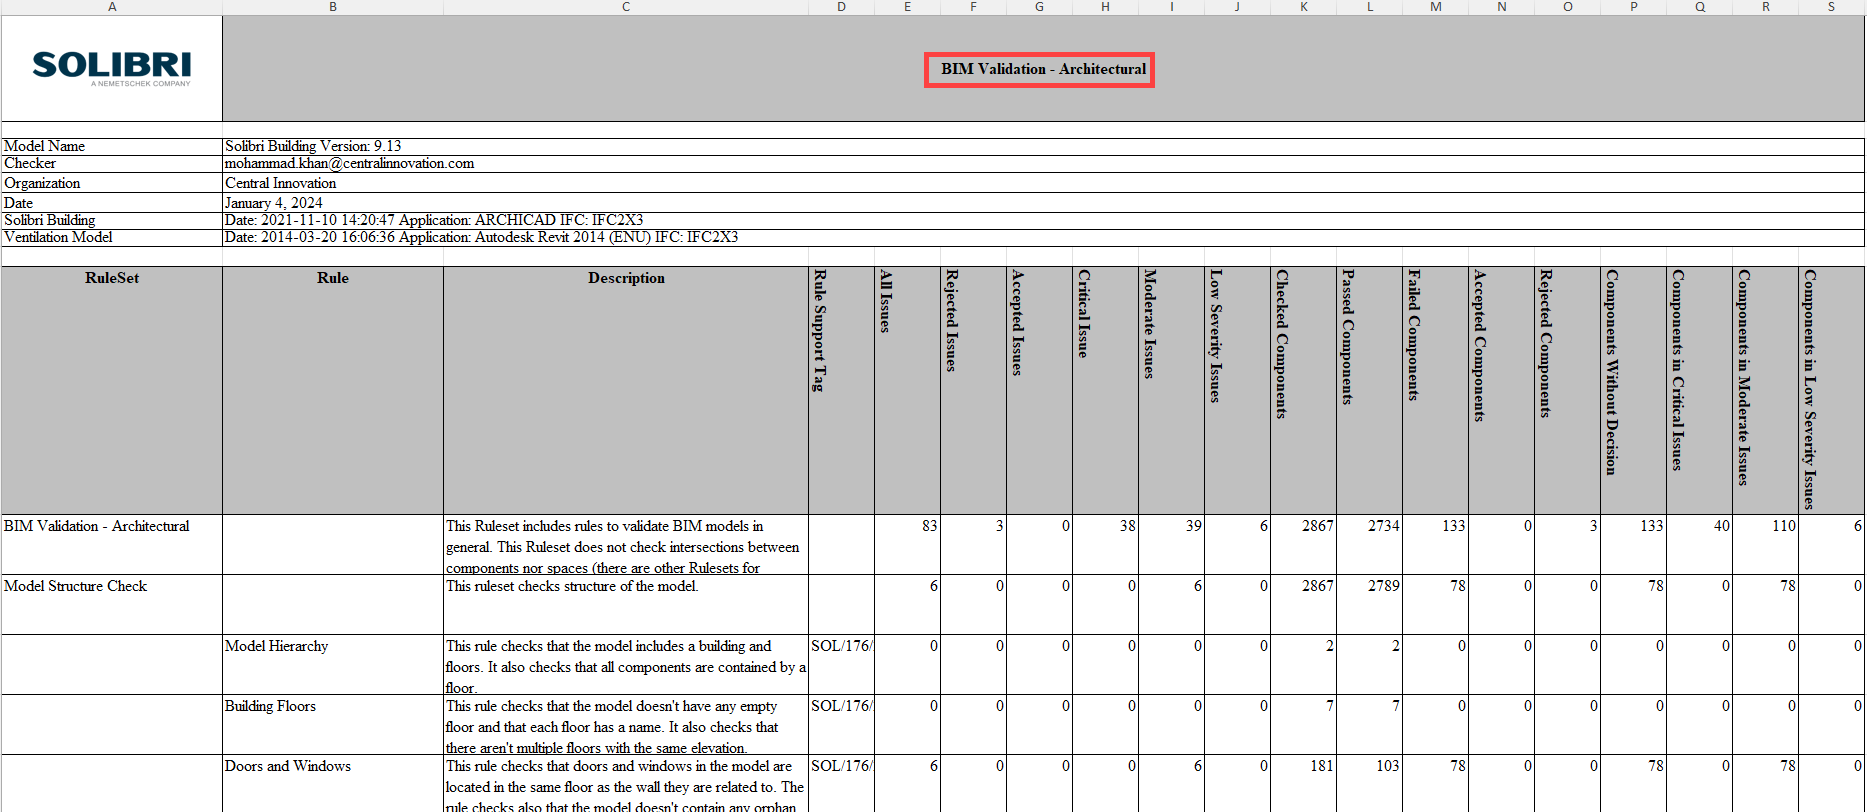Select the All Issues value 83

(907, 544)
